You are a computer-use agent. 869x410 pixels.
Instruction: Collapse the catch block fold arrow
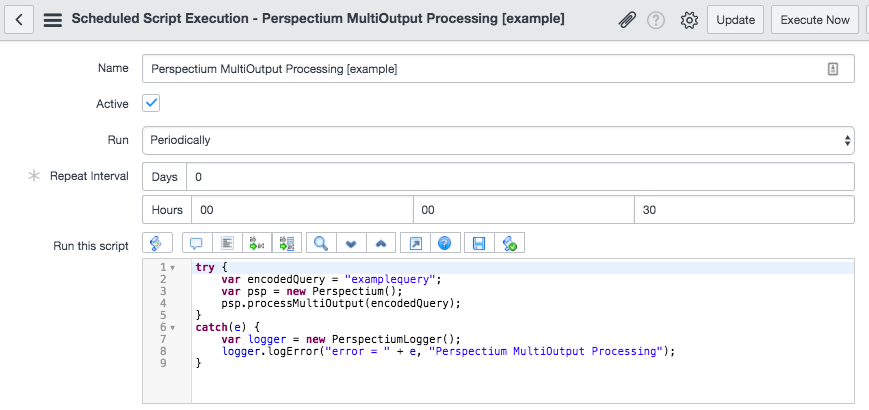coord(172,327)
